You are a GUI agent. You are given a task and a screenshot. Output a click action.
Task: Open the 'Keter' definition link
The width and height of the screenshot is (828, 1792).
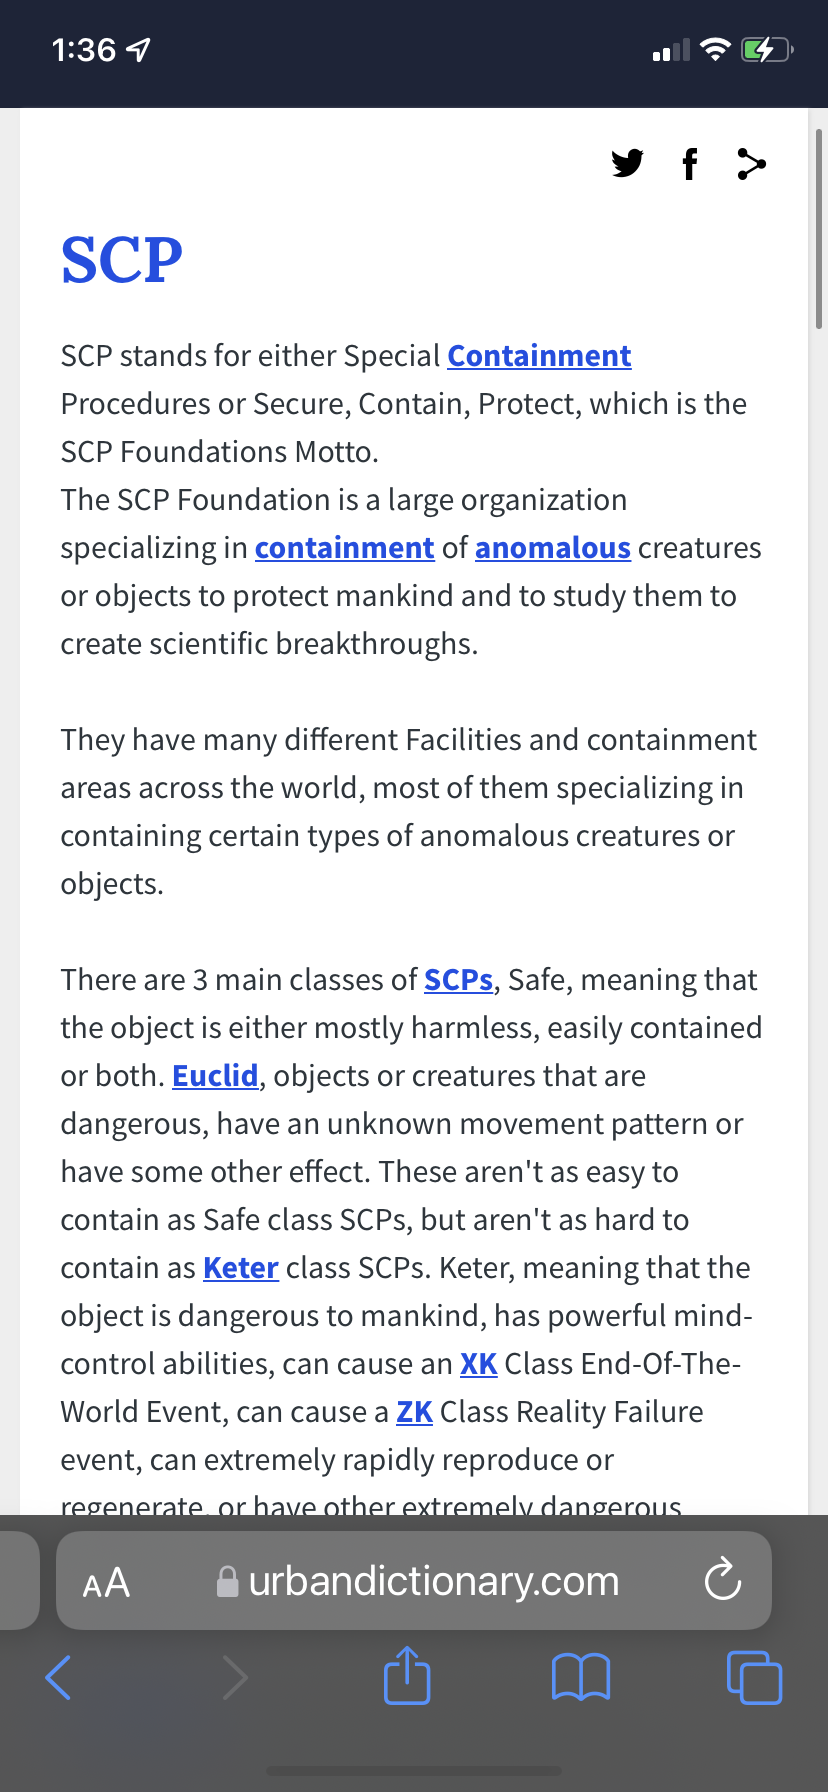(x=240, y=1268)
